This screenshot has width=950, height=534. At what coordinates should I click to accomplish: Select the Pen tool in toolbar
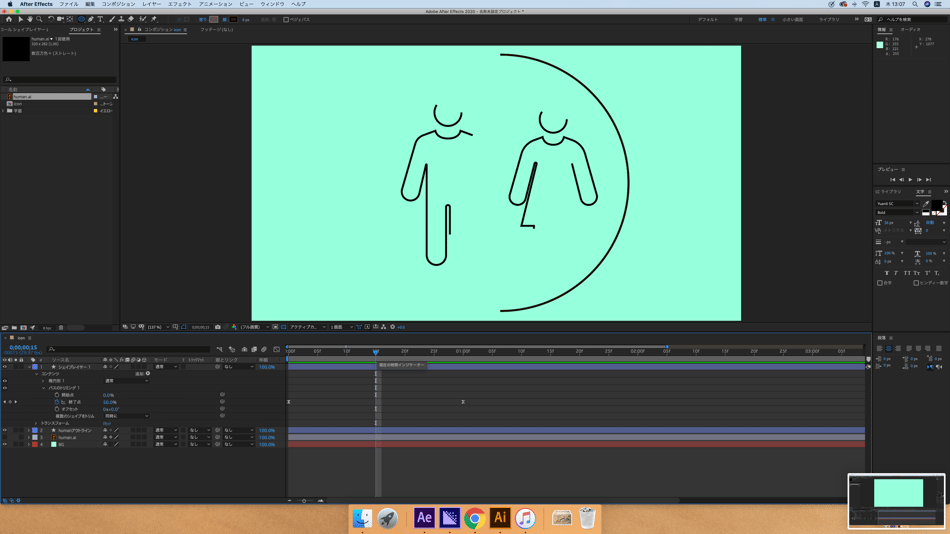pos(91,19)
